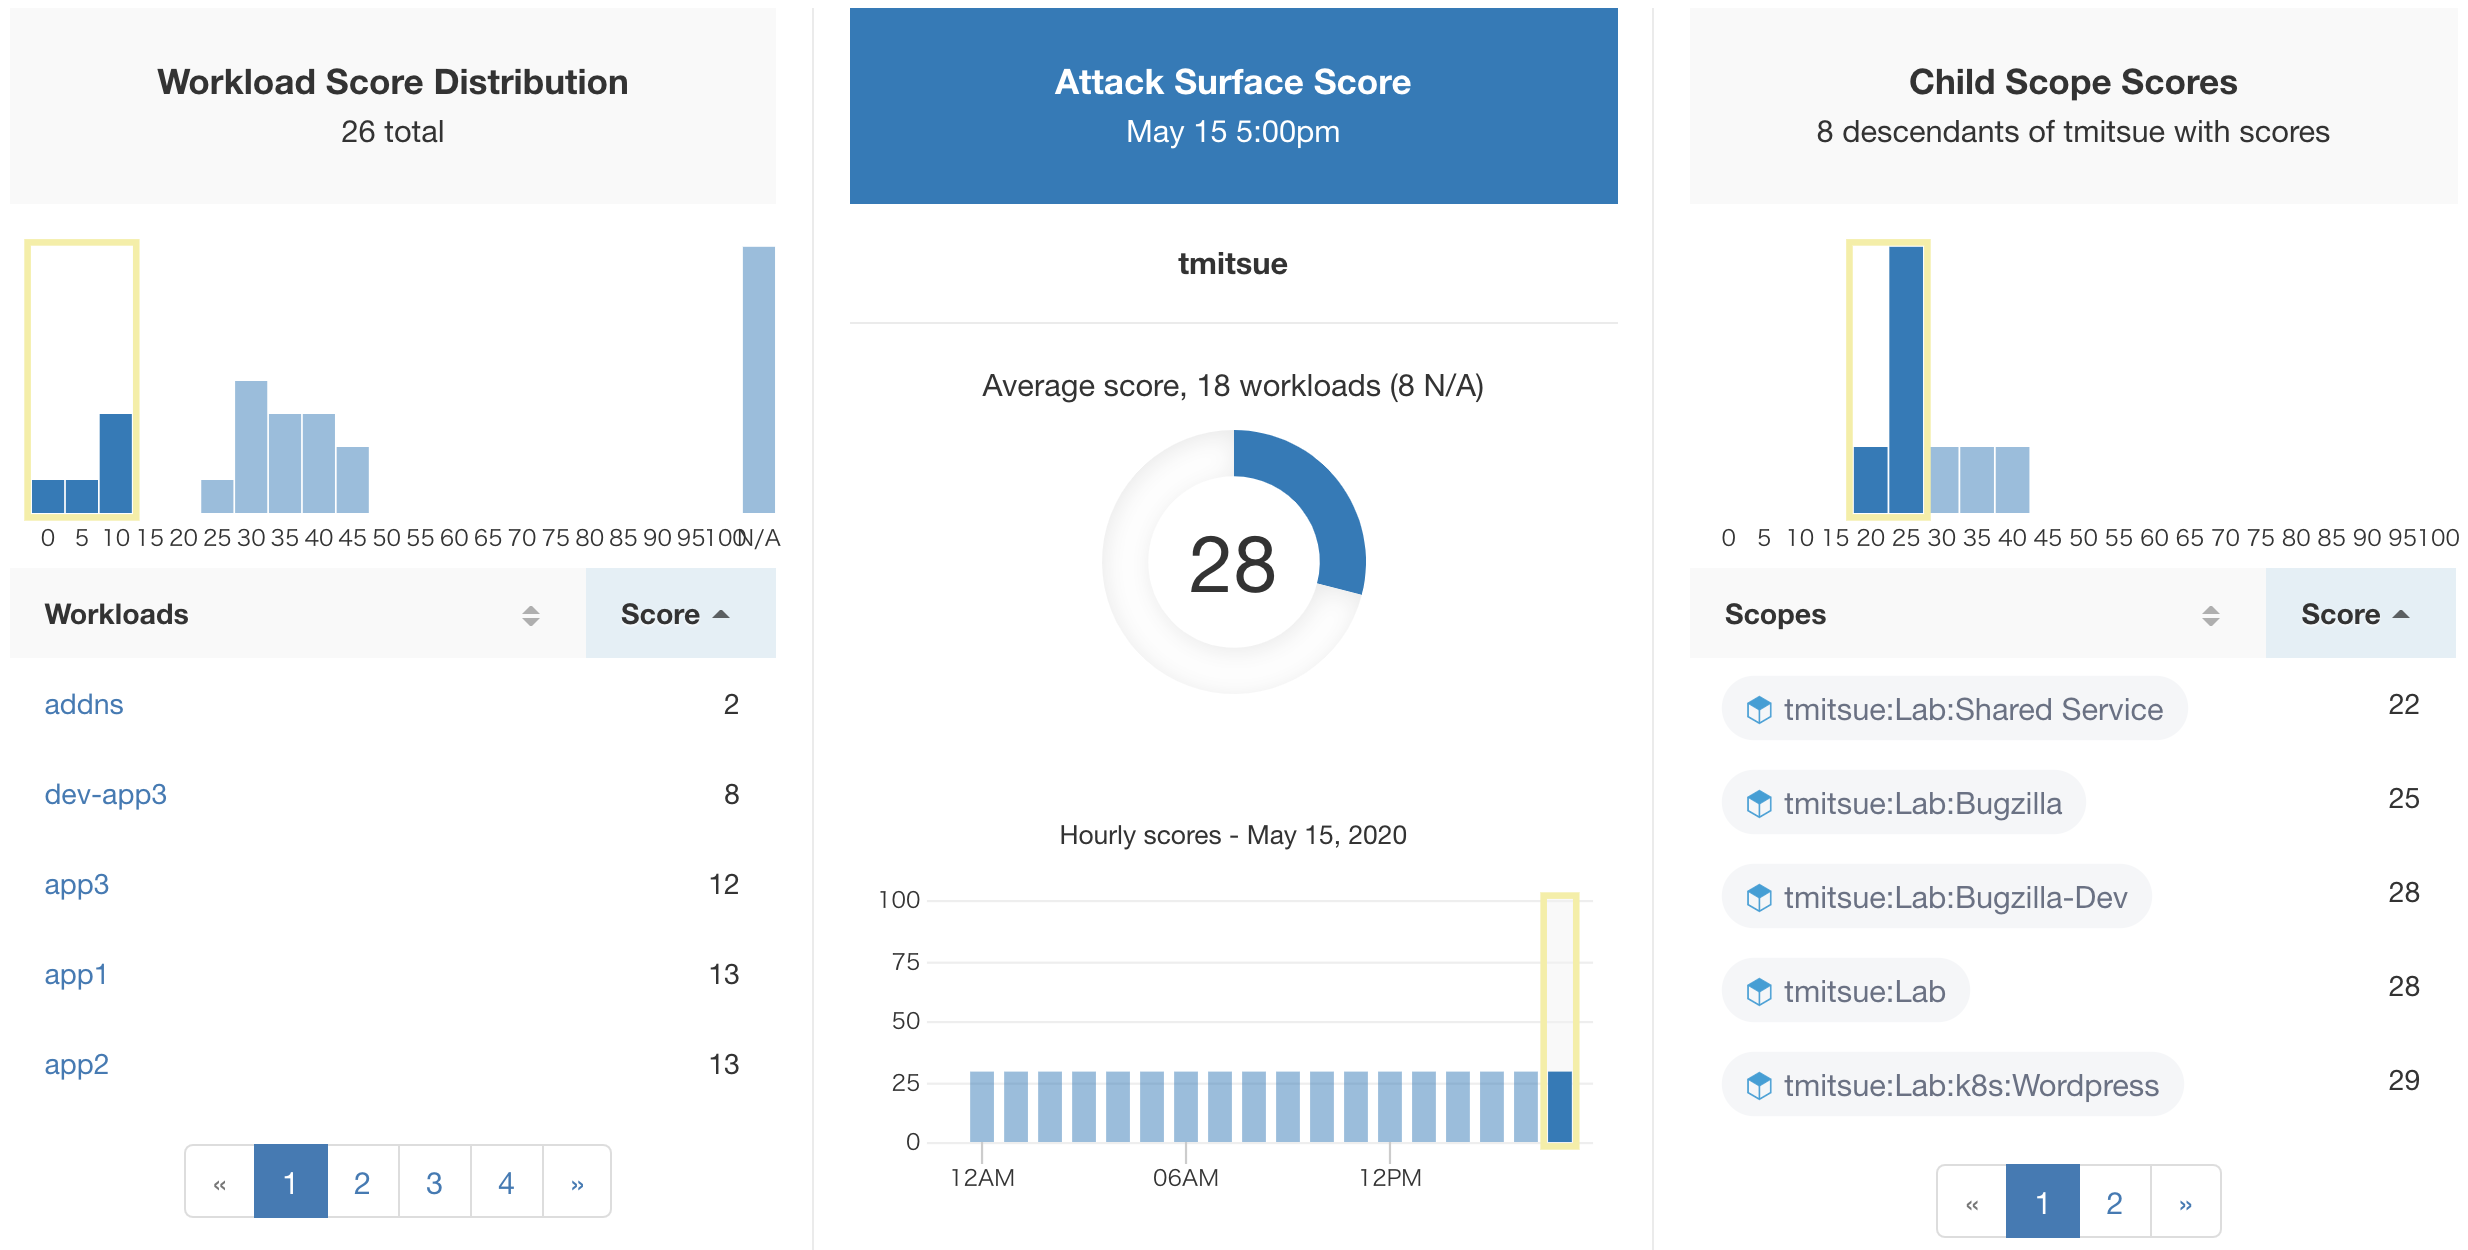Click the N/A bar in the Workload Score Distribution histogram

coord(759,380)
